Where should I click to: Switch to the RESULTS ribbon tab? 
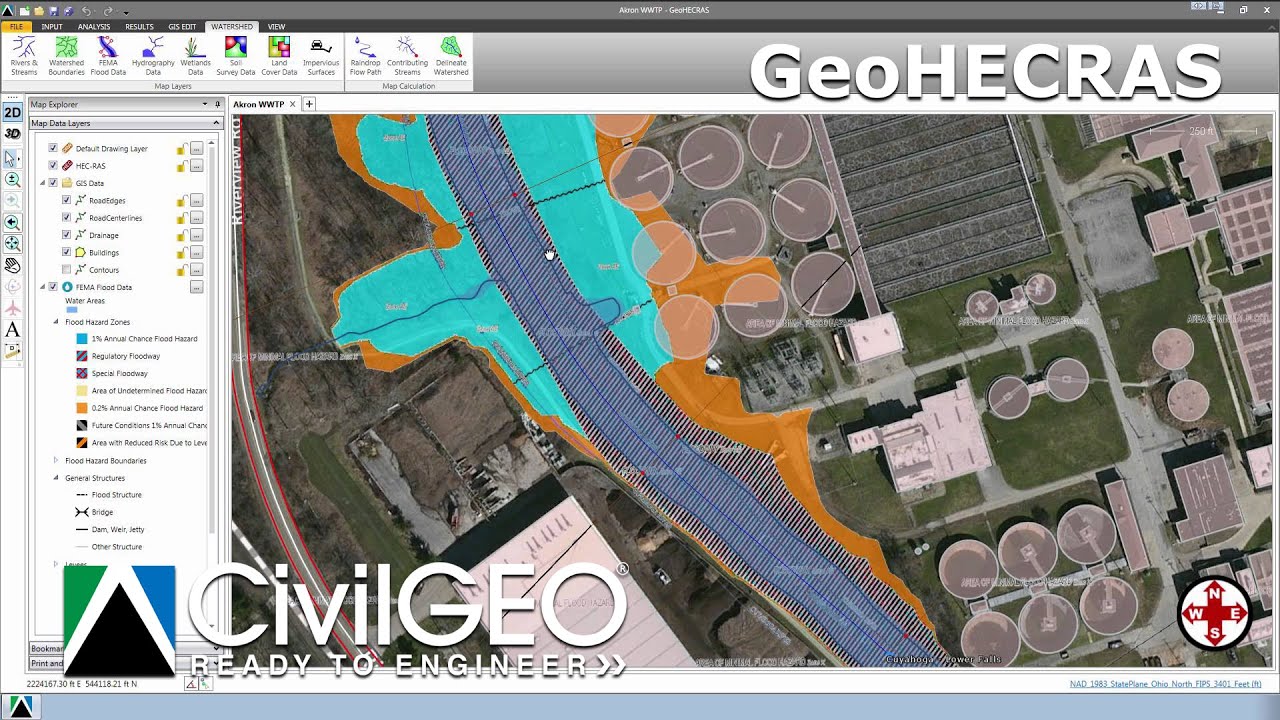[139, 26]
